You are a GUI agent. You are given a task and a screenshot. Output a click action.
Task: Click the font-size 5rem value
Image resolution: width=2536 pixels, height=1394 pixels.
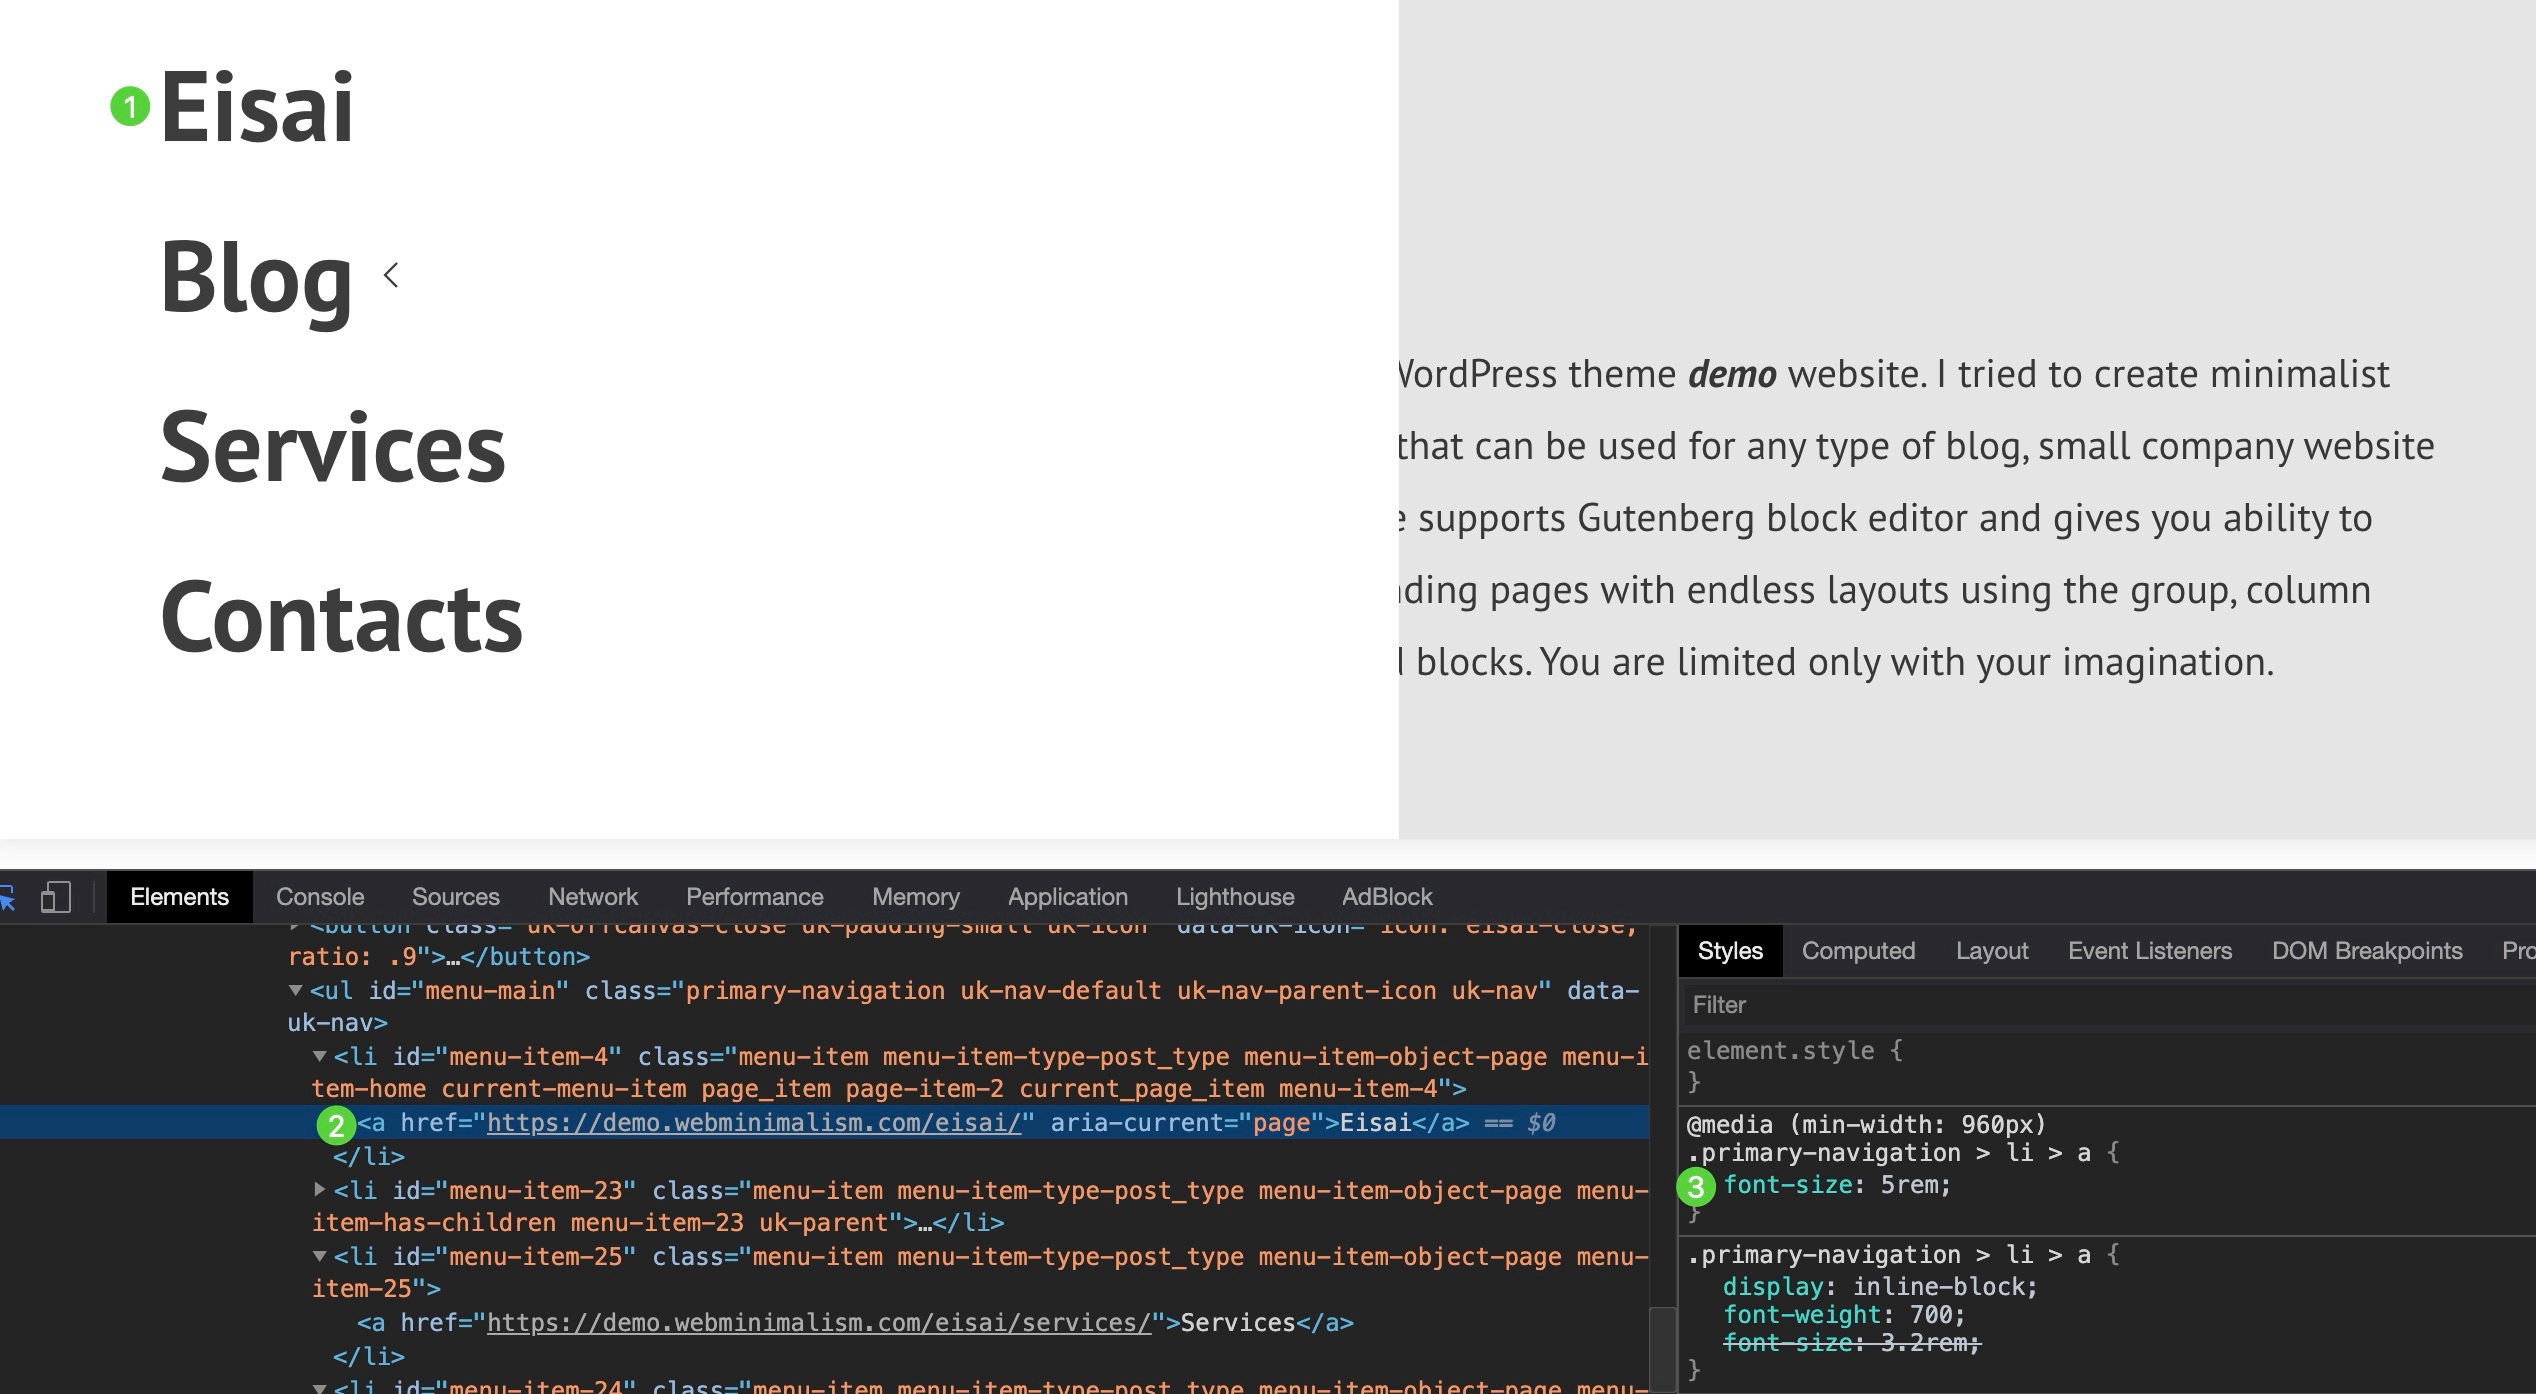(1912, 1185)
